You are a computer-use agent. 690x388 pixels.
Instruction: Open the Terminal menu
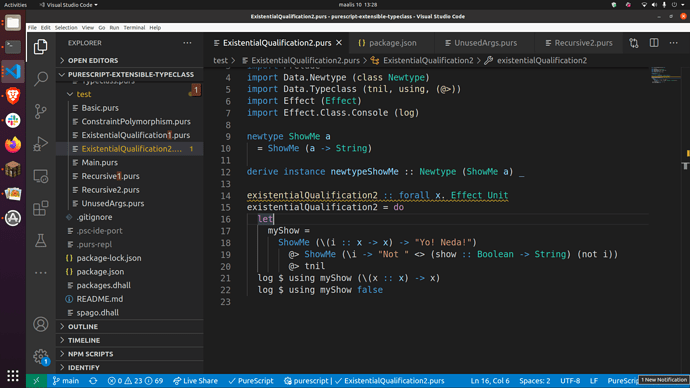click(134, 28)
